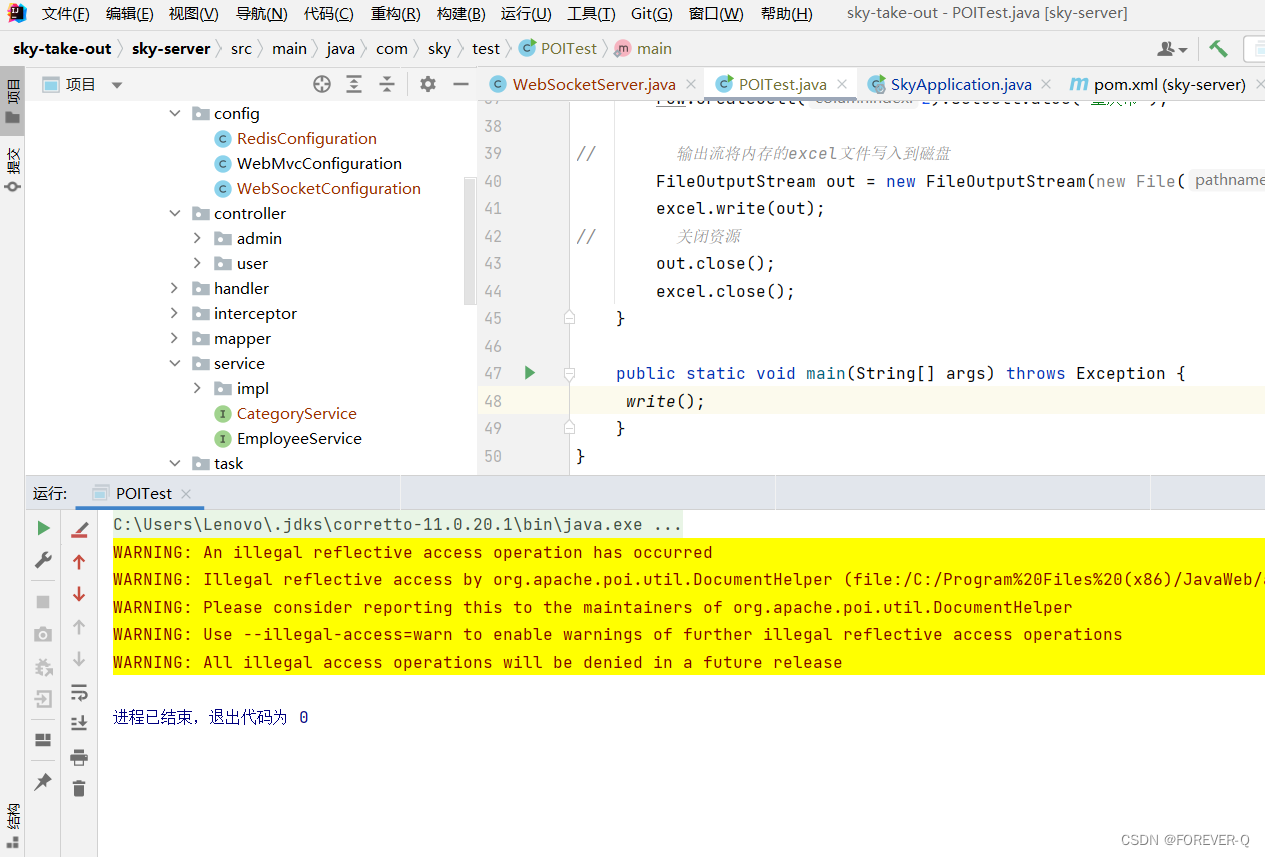Collapse all nodes in project tree

[x=387, y=85]
